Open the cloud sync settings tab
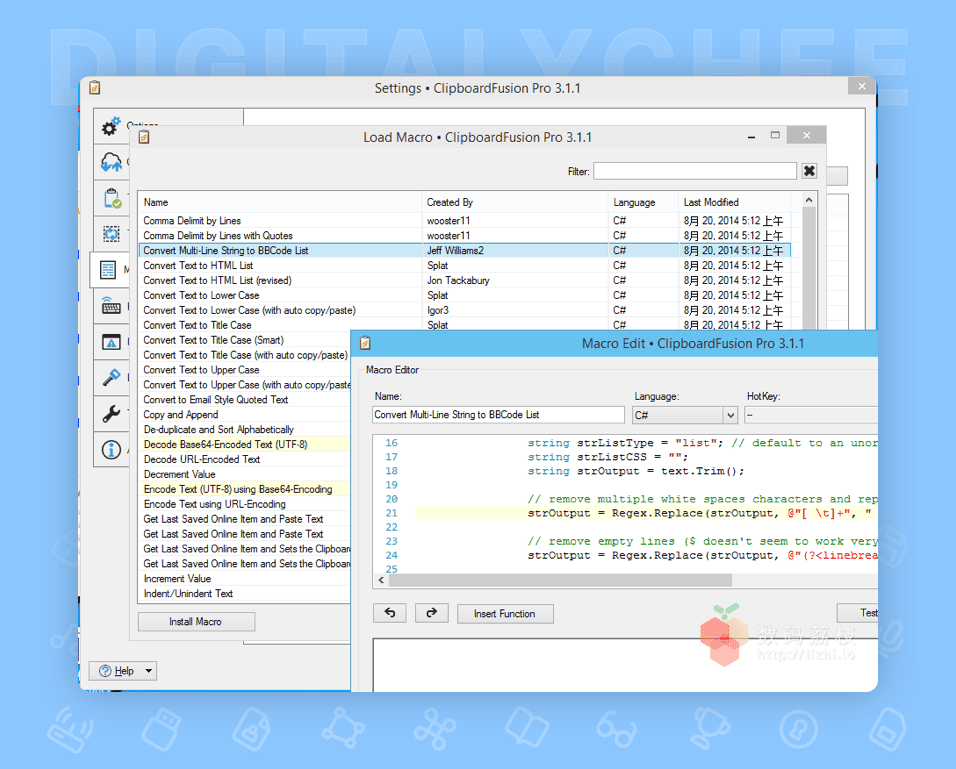956x769 pixels. (111, 162)
